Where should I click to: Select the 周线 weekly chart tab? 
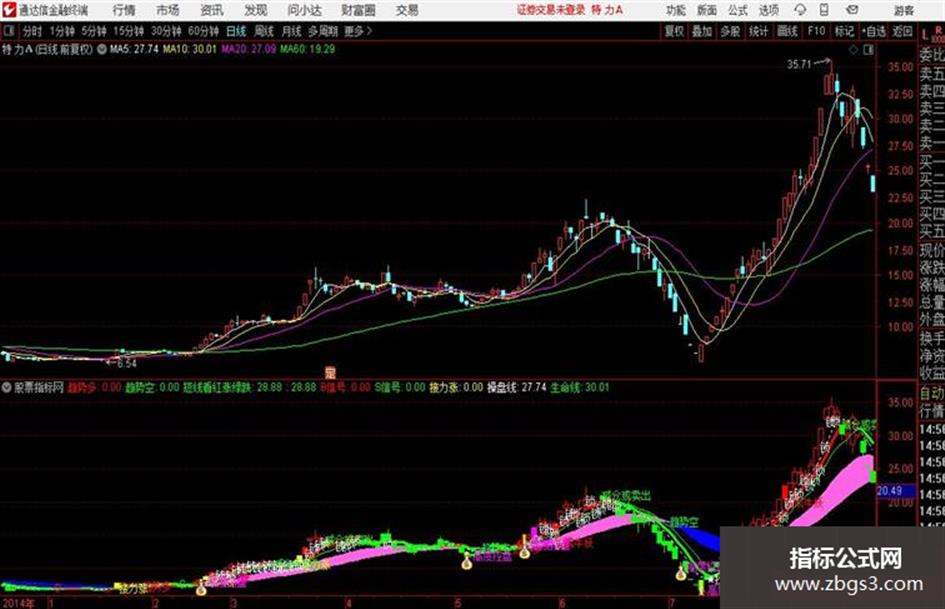point(264,31)
